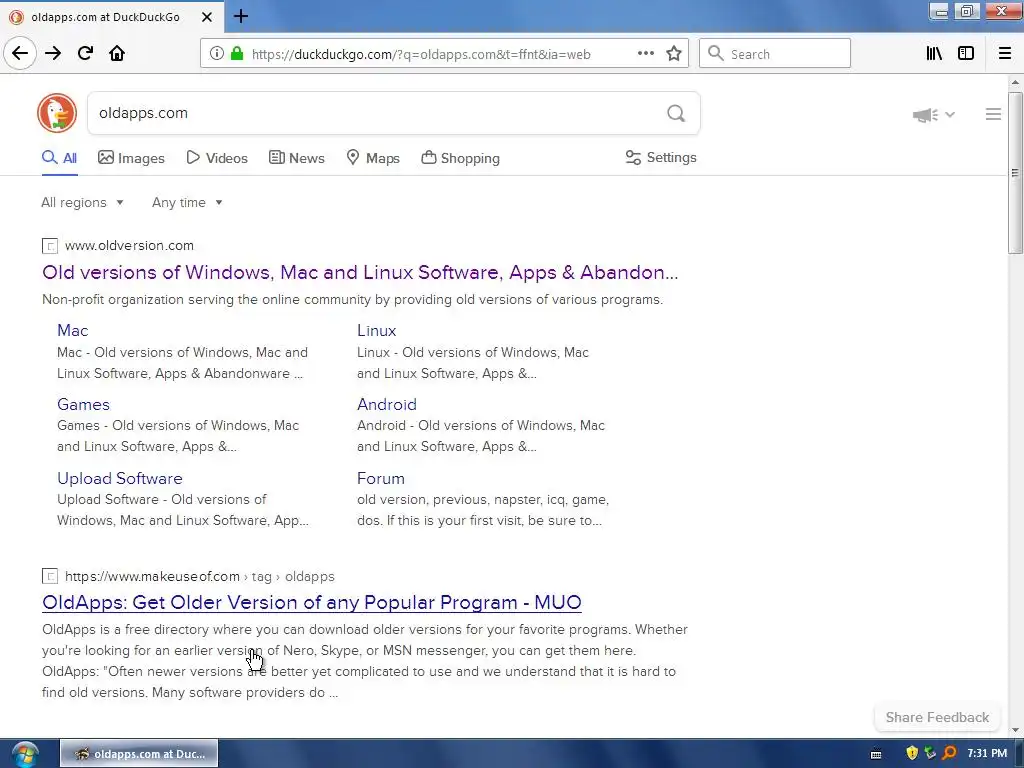
Task: Open the Firefox hamburger menu
Action: point(1005,54)
